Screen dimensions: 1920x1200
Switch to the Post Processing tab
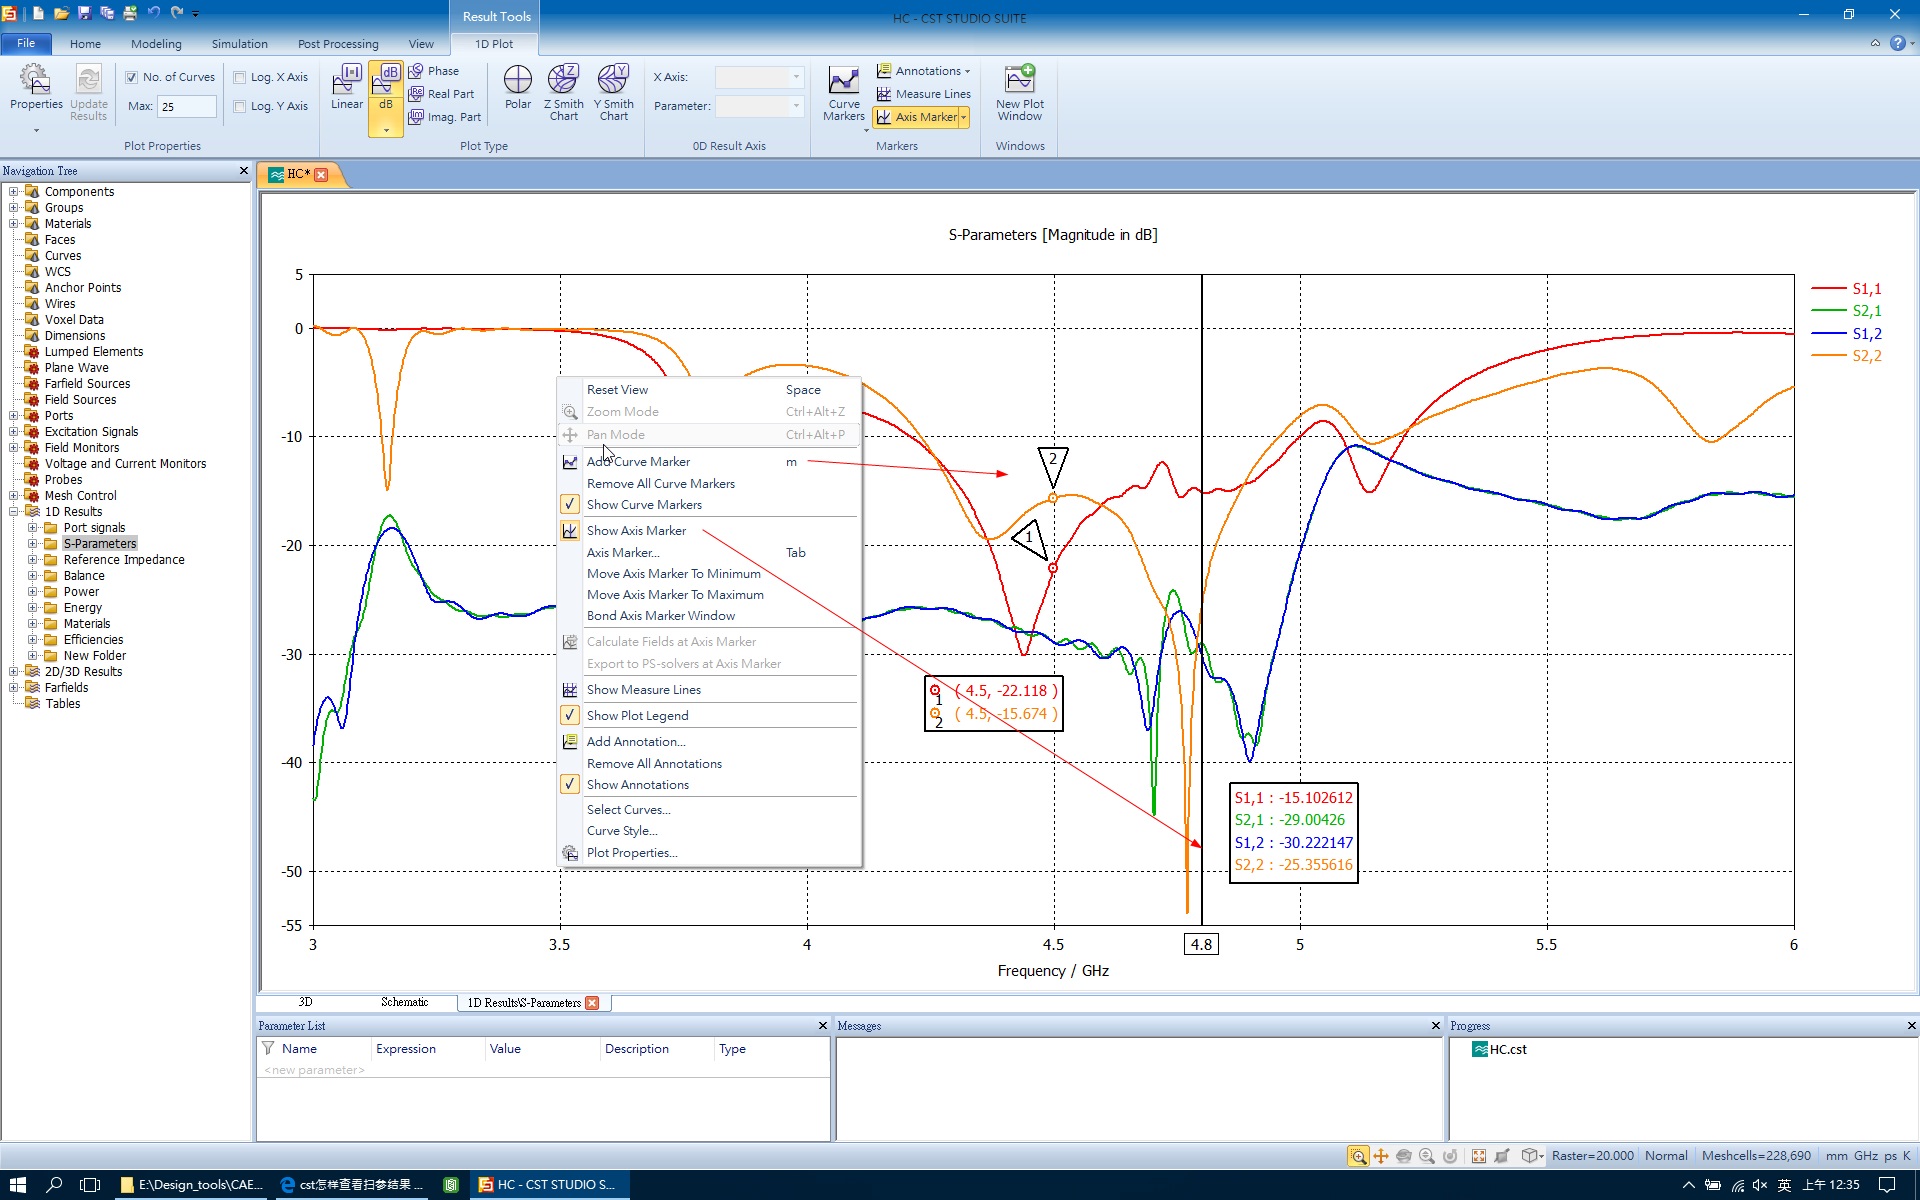coord(338,44)
